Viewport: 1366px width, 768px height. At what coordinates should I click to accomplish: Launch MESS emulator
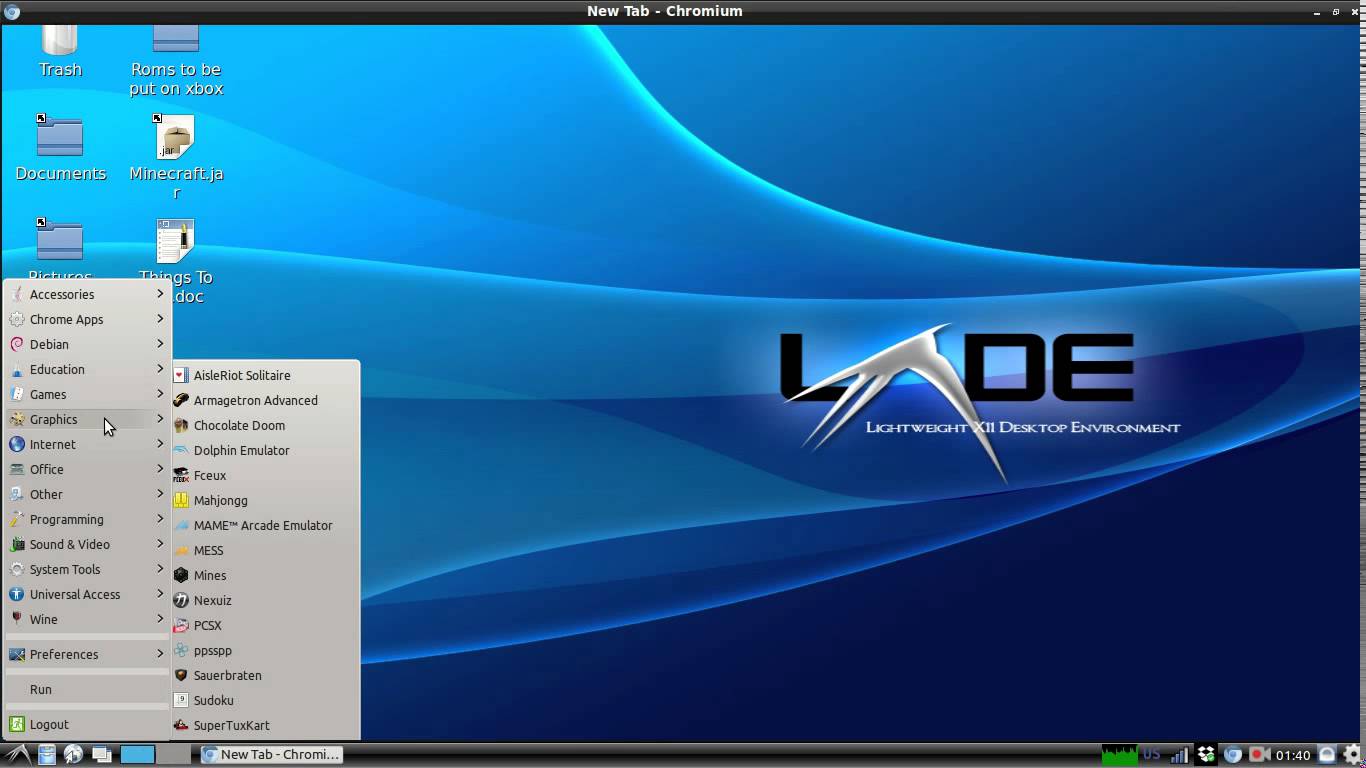(x=265, y=551)
